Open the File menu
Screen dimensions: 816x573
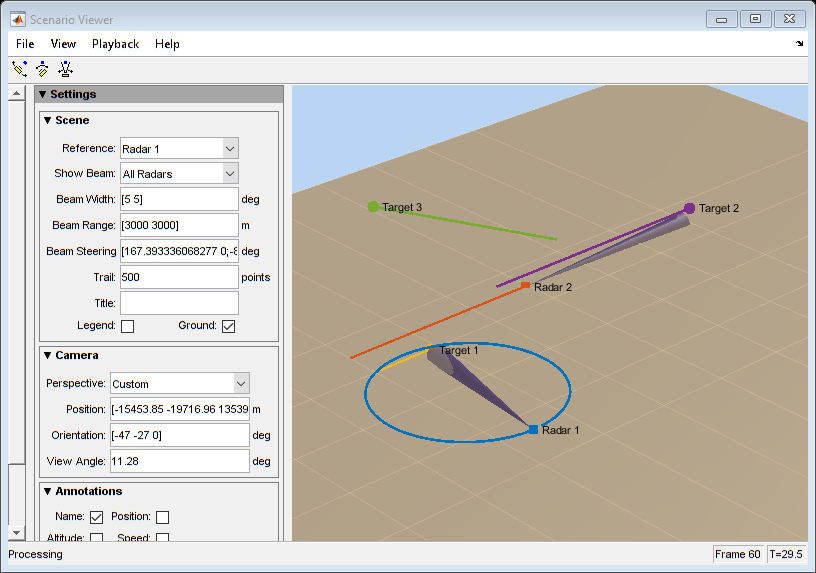click(x=25, y=44)
